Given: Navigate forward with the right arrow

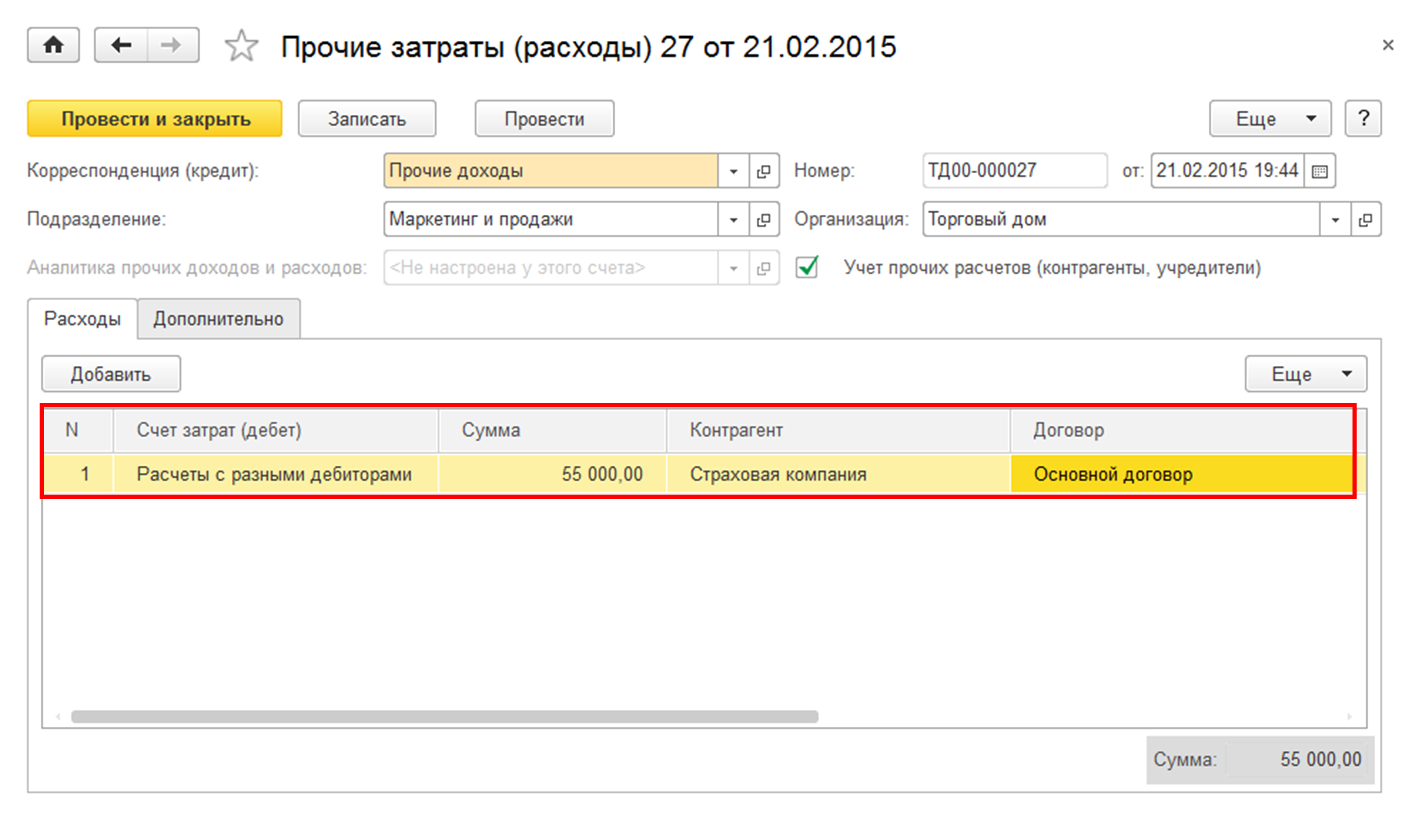Looking at the screenshot, I should point(173,46).
